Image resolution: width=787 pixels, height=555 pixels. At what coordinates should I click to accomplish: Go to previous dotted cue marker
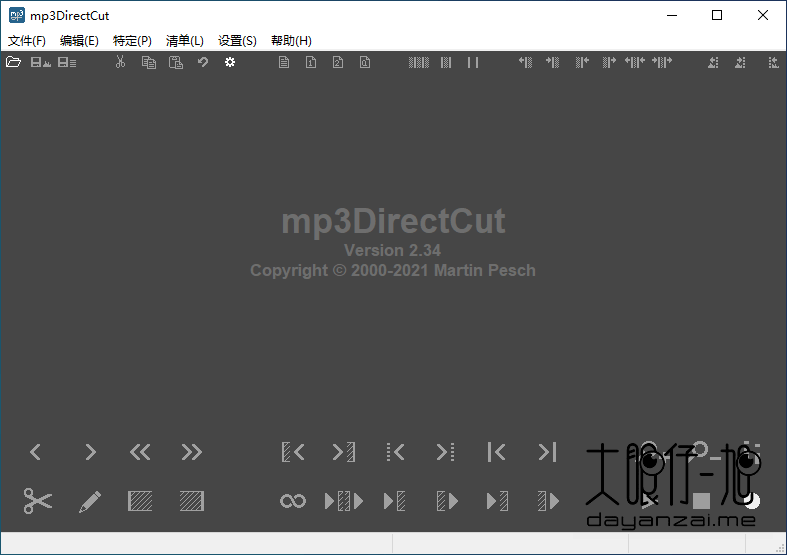click(396, 452)
